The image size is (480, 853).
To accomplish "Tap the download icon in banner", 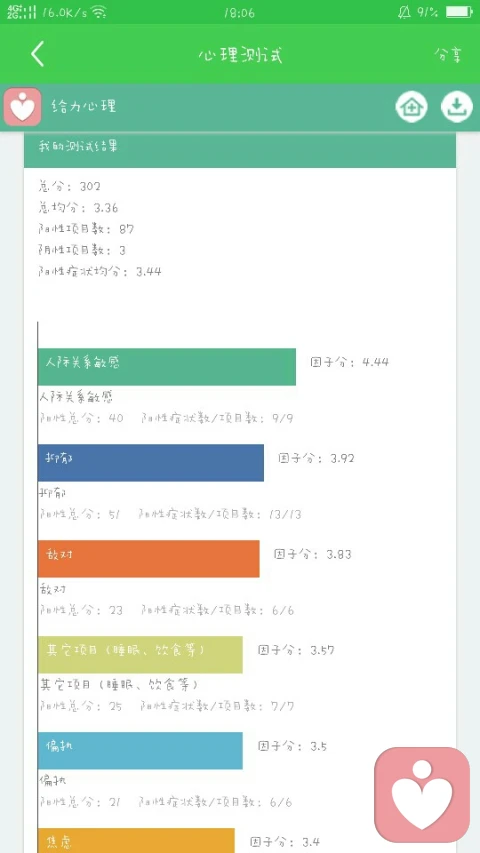I will [x=457, y=107].
